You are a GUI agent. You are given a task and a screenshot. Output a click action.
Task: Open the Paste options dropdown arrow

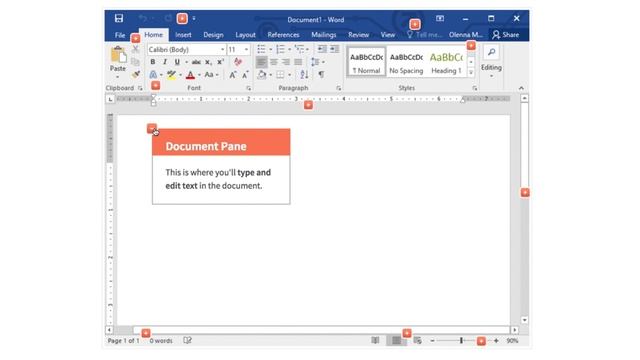click(118, 77)
